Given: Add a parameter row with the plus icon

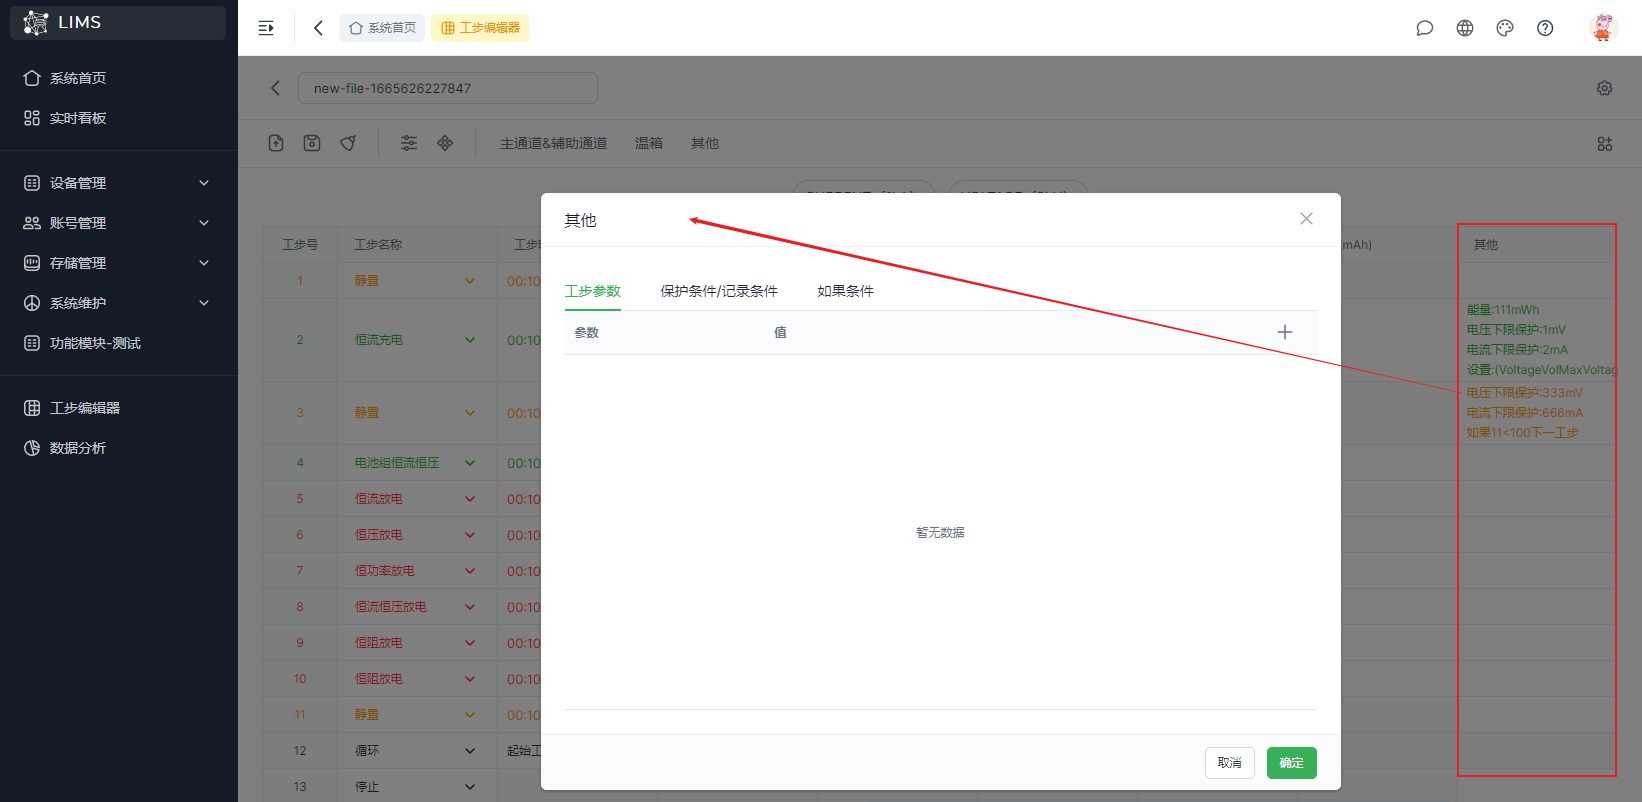Looking at the screenshot, I should 1285,332.
